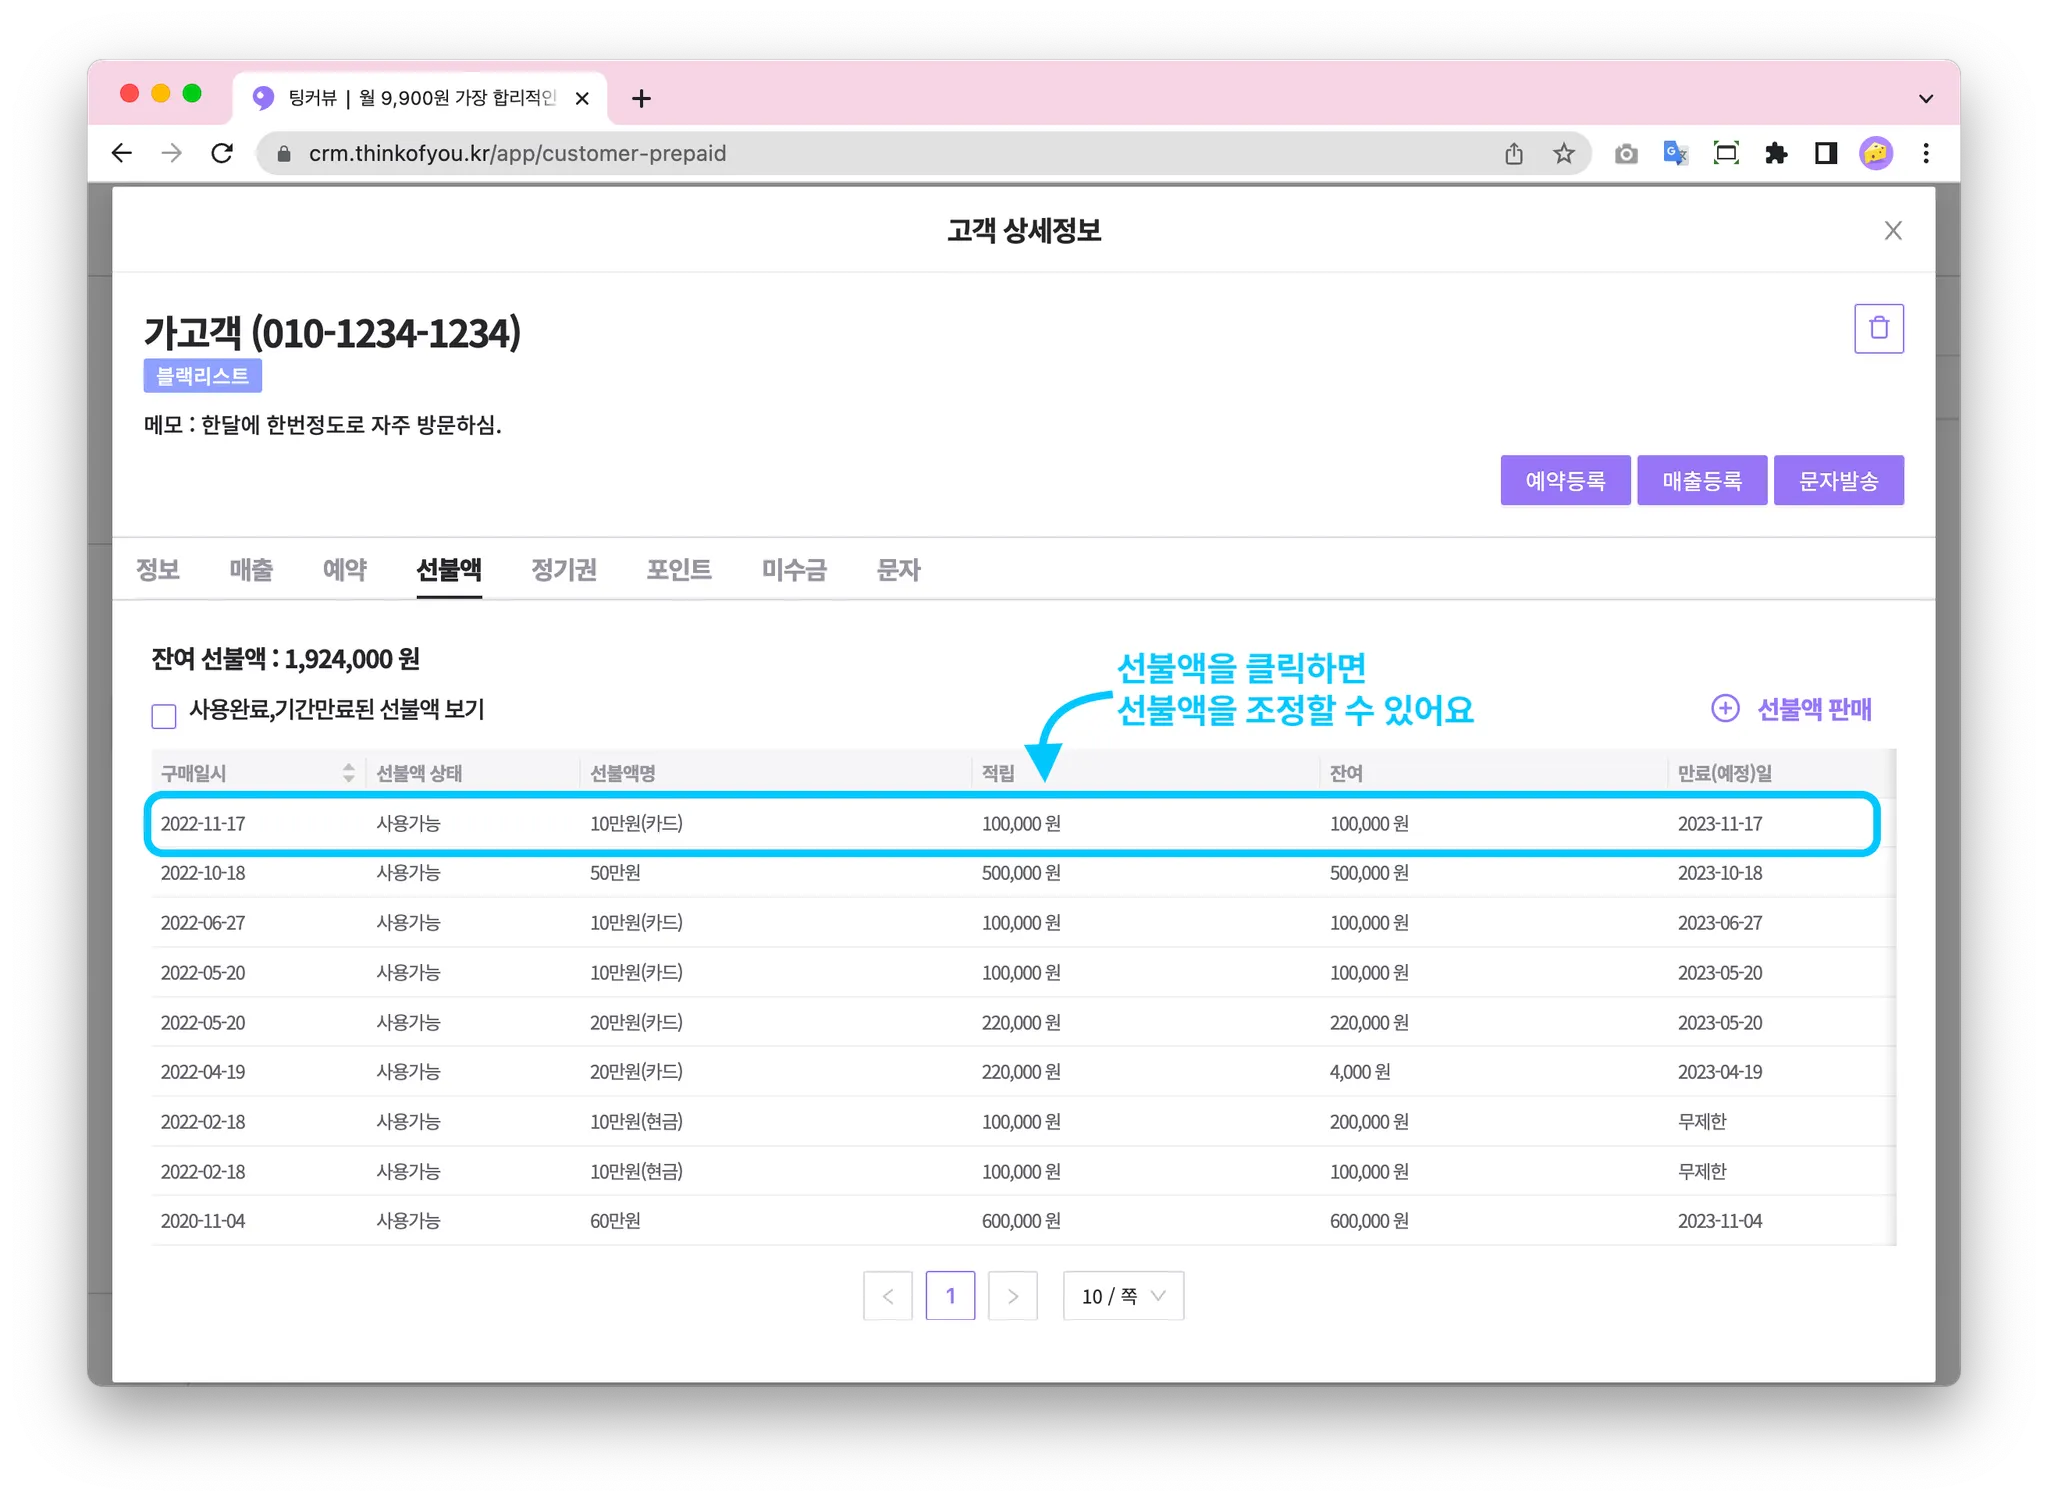Screen dimensions: 2048x1502
Task: Toggle the browser side panel icon
Action: click(x=1826, y=153)
